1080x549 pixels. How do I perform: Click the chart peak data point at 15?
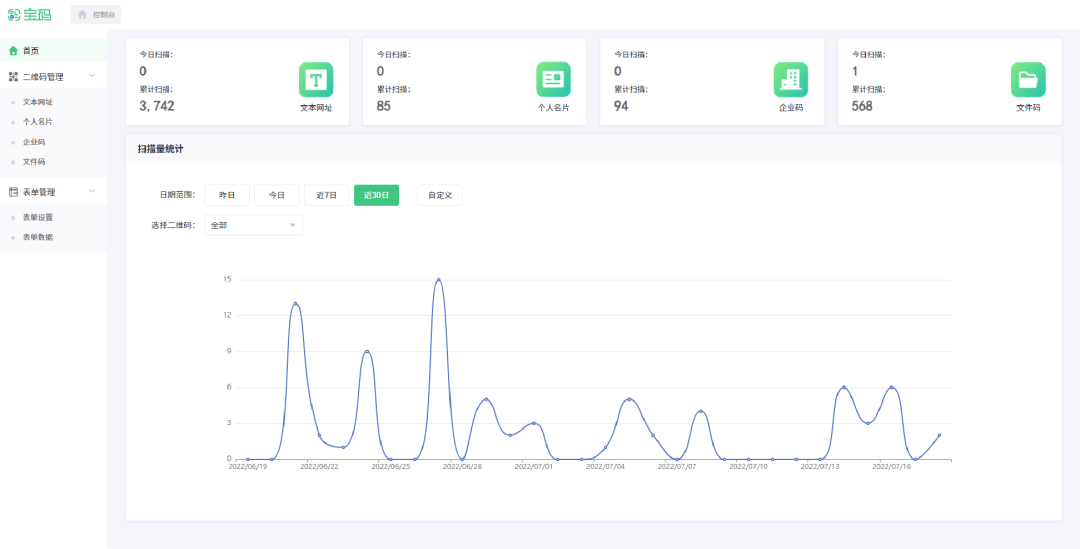[438, 280]
